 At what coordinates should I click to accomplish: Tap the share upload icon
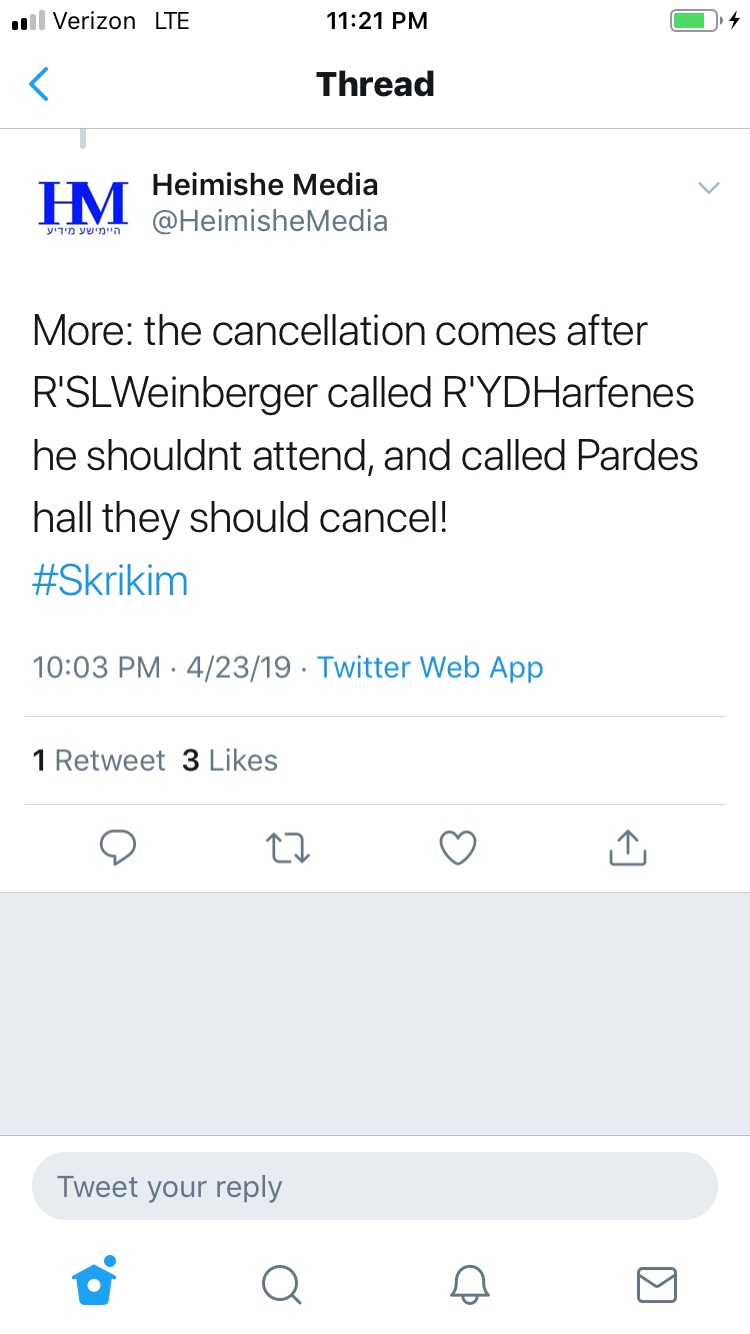[x=628, y=849]
